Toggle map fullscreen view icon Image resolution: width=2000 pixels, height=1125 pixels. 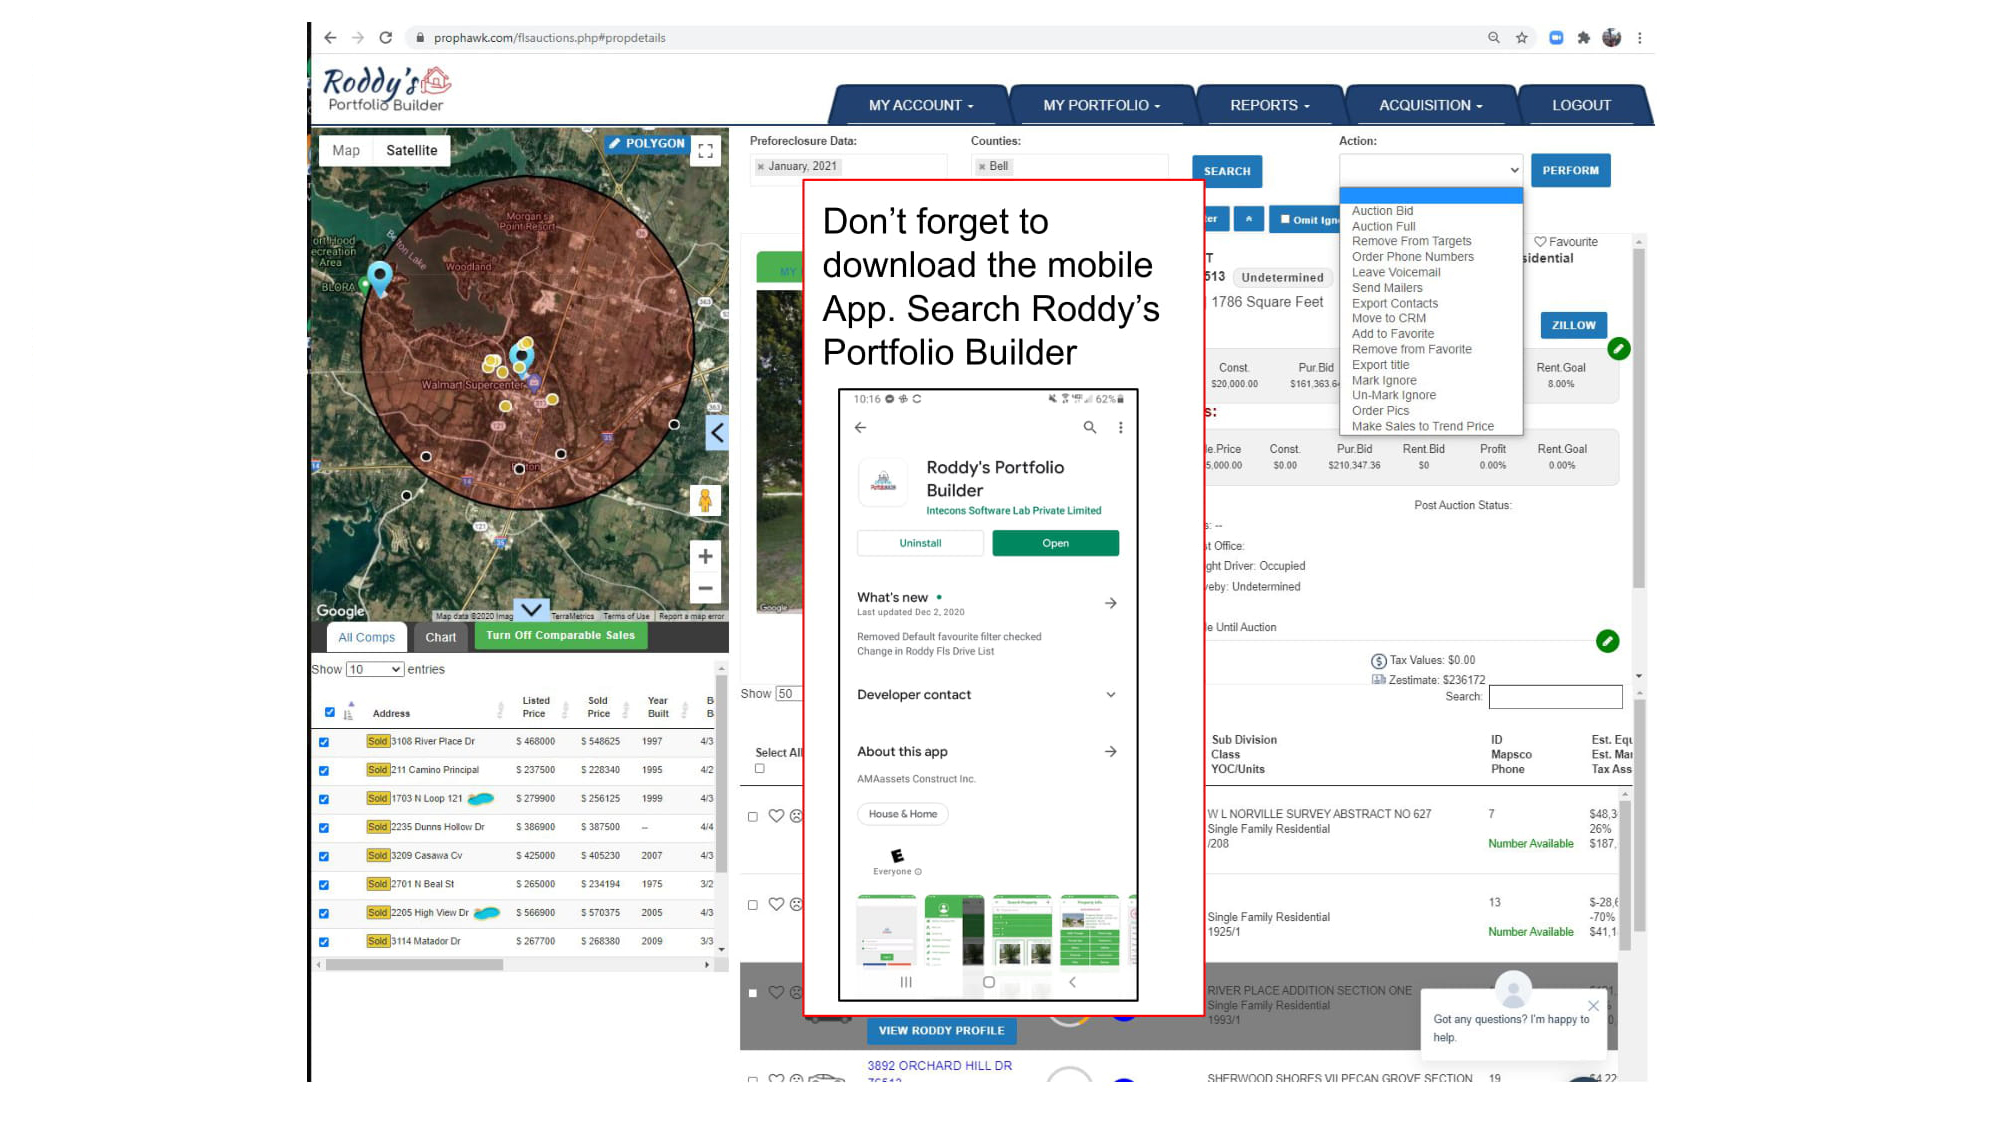tap(705, 151)
